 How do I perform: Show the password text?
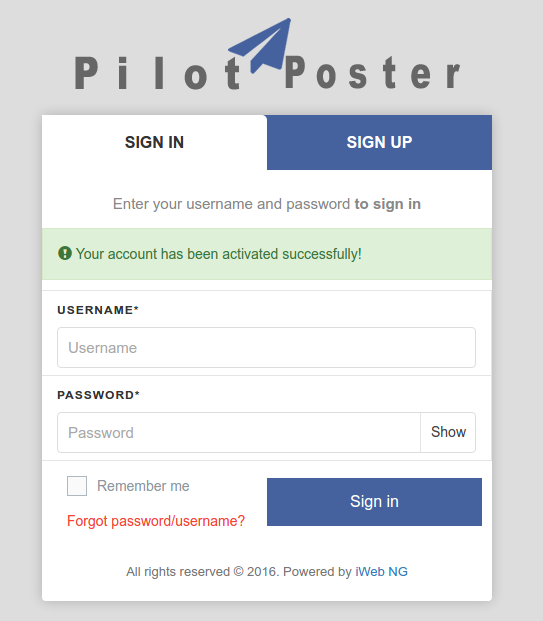click(448, 432)
